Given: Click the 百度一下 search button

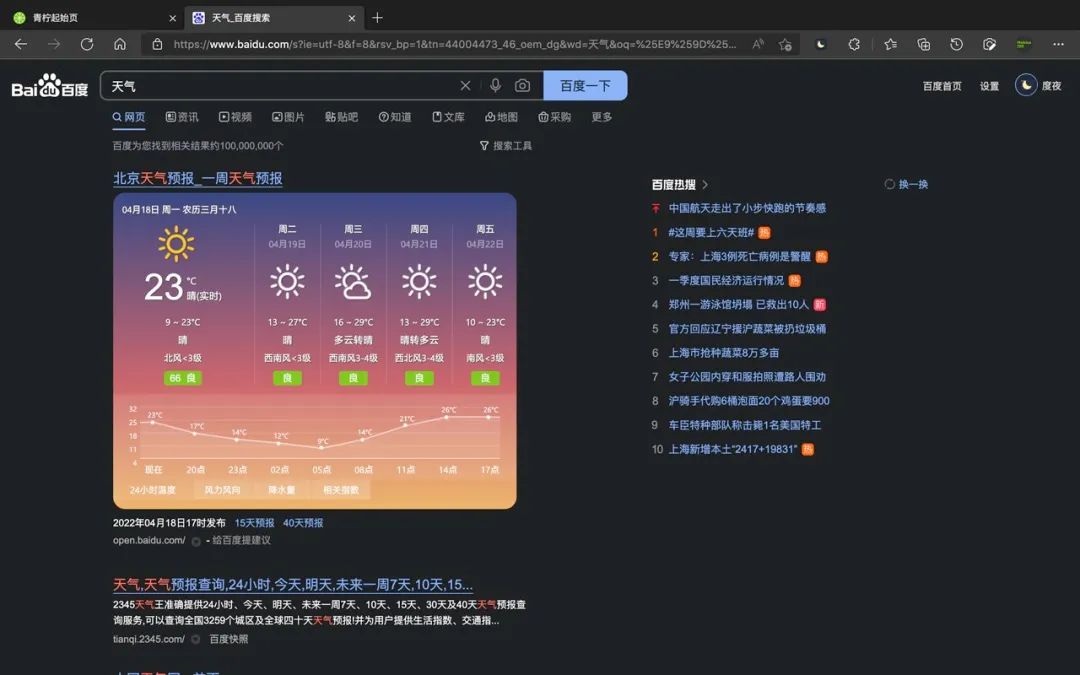Looking at the screenshot, I should pyautogui.click(x=583, y=85).
